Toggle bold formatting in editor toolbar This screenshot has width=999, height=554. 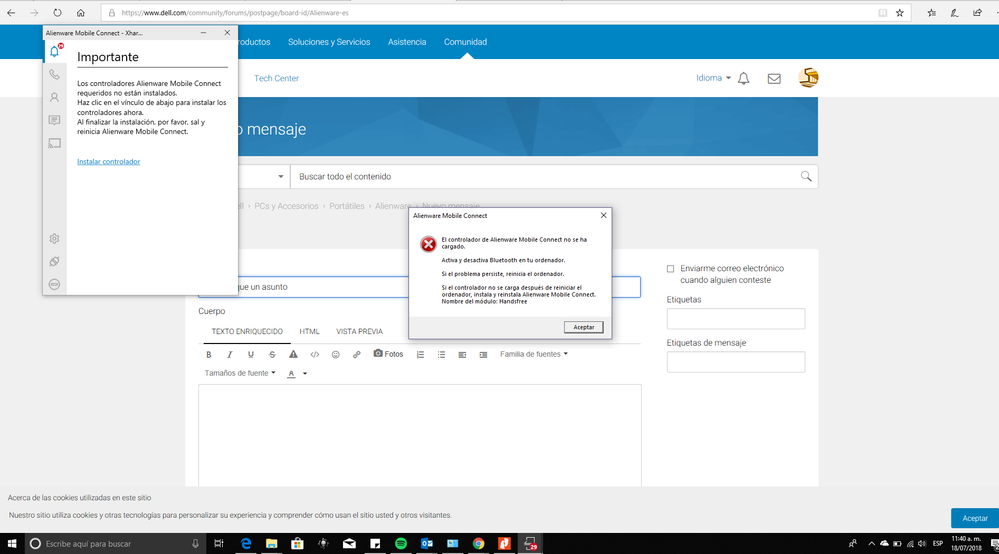tap(208, 355)
